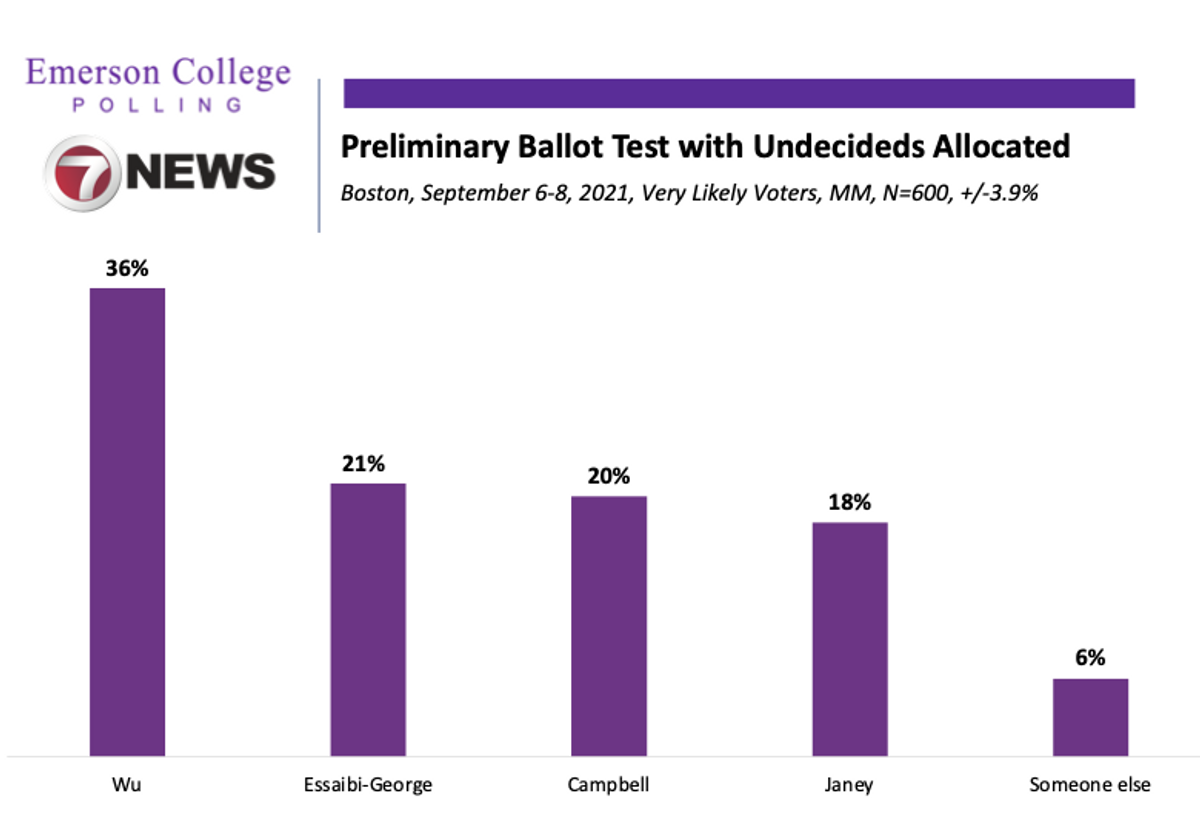Image resolution: width=1200 pixels, height=831 pixels.
Task: Select the Essaibi-George bar
Action: [368, 619]
